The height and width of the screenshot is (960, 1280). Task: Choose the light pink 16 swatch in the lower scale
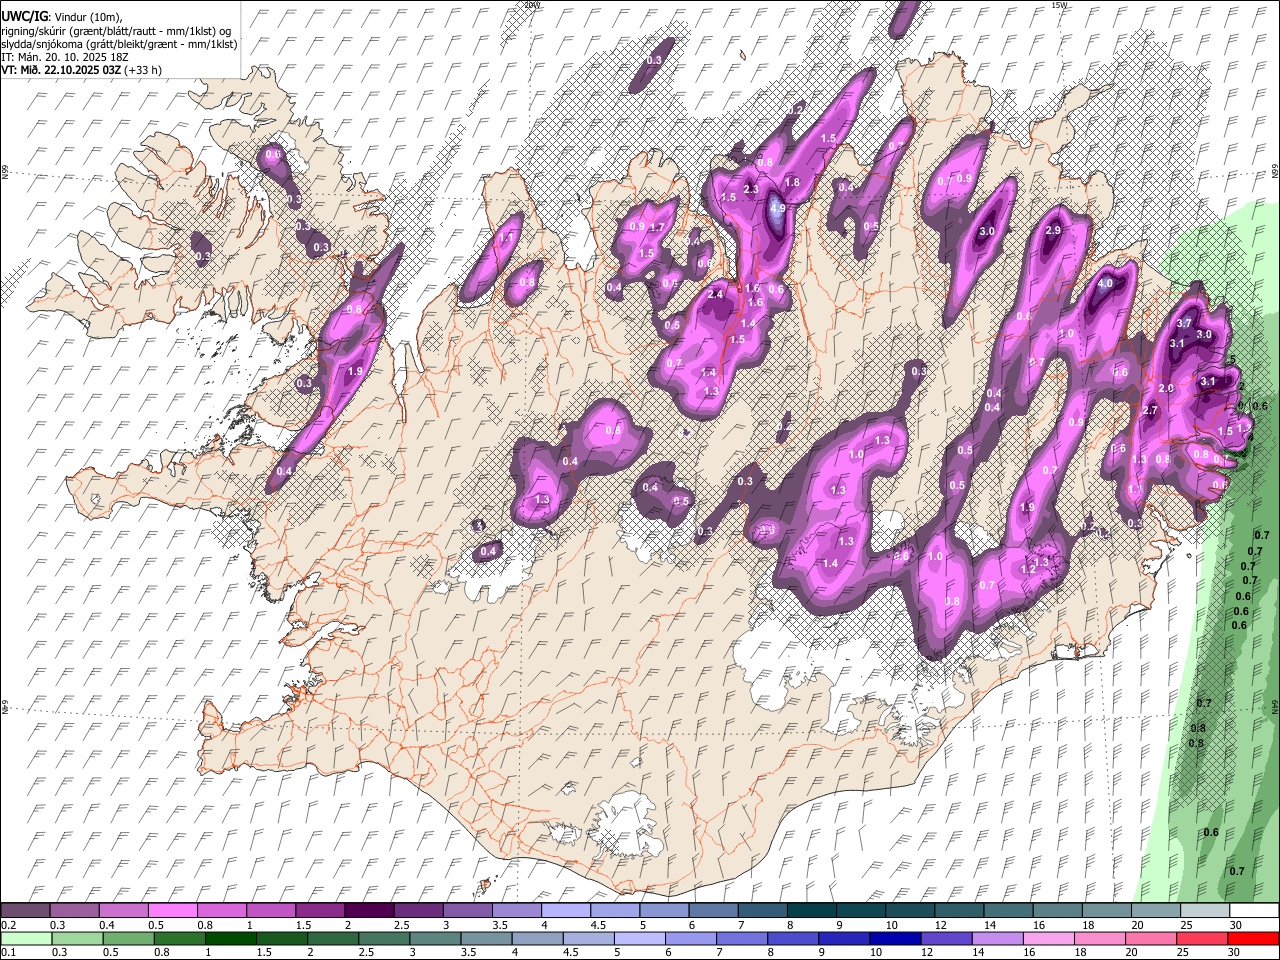(x=1049, y=938)
